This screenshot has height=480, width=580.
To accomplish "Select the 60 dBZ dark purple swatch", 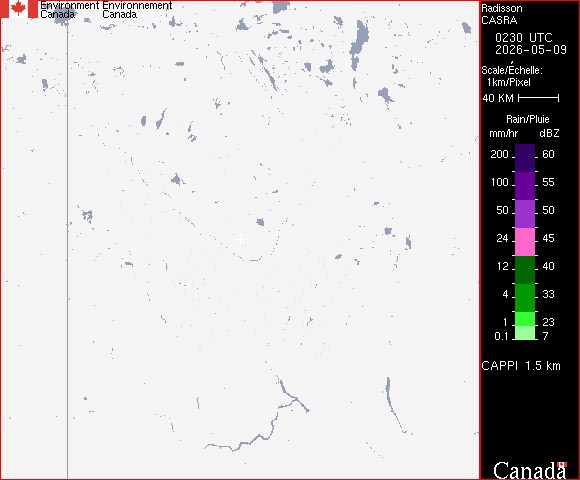I will (525, 158).
